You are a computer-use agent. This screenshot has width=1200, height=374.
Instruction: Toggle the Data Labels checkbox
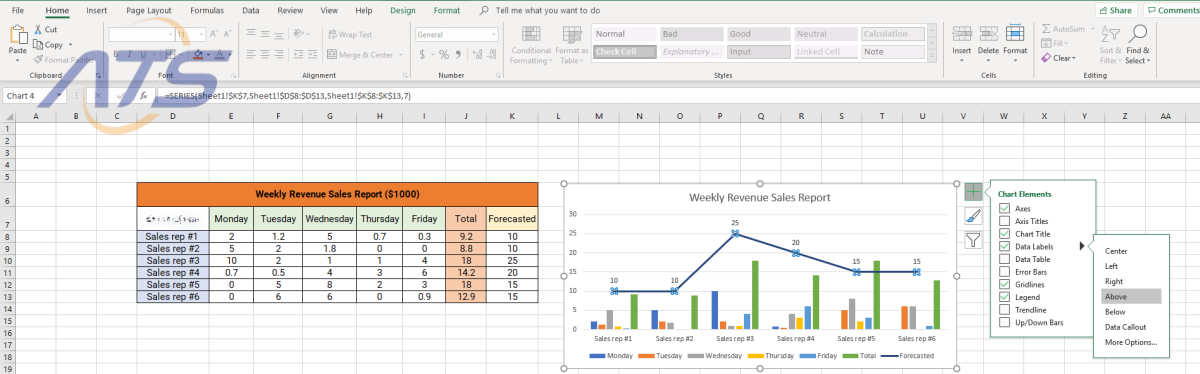point(1004,246)
